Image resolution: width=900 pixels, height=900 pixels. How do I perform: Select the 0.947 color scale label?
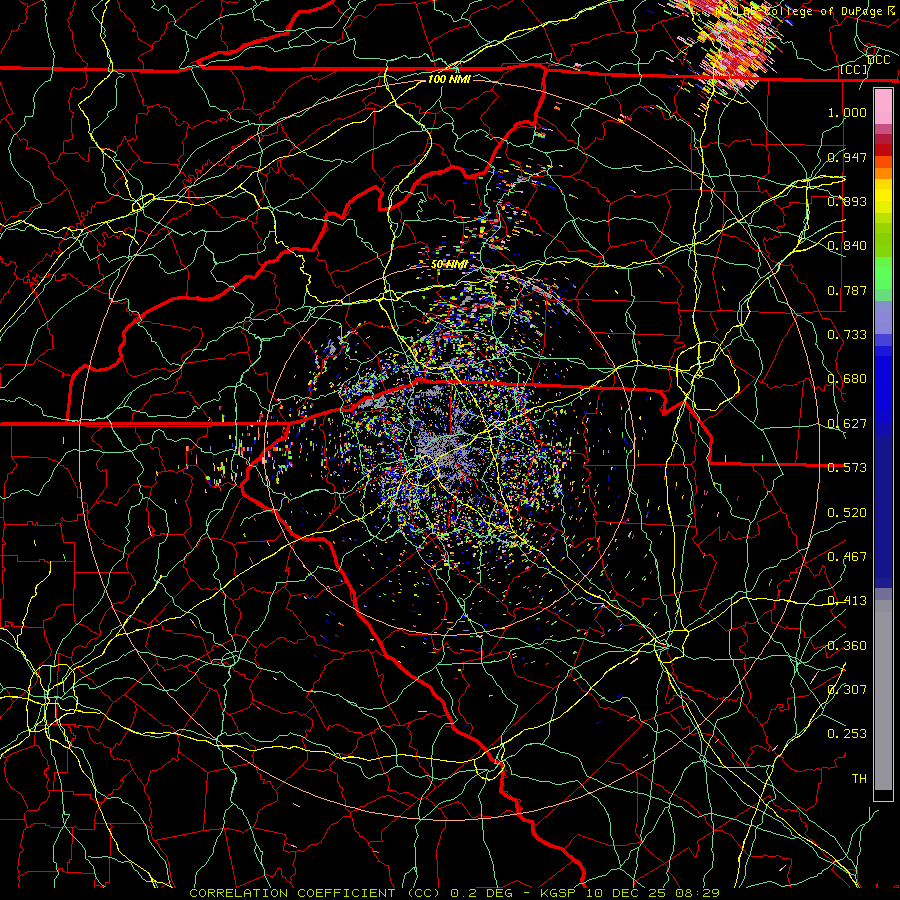point(847,157)
